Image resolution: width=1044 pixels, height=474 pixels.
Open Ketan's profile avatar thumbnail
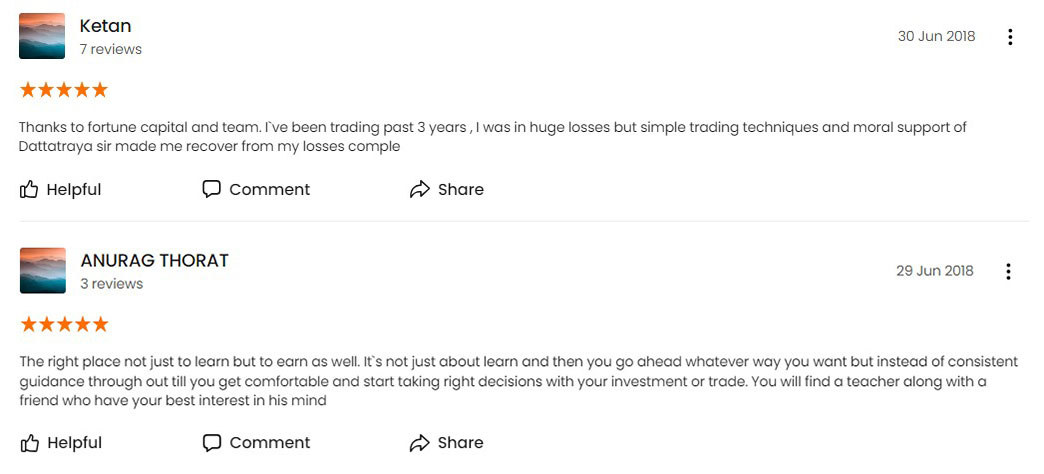42,36
